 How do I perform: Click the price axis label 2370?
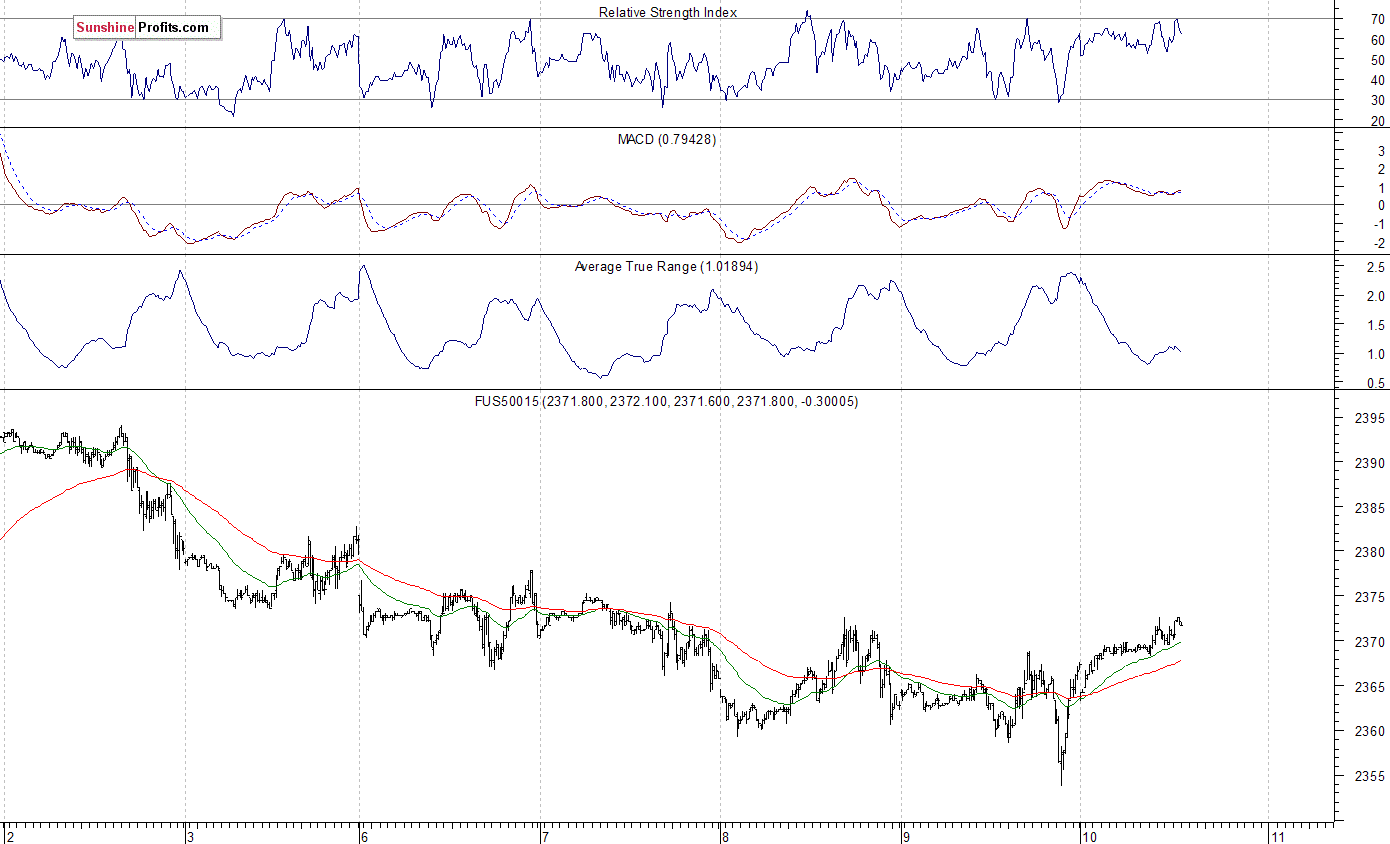pos(1372,642)
